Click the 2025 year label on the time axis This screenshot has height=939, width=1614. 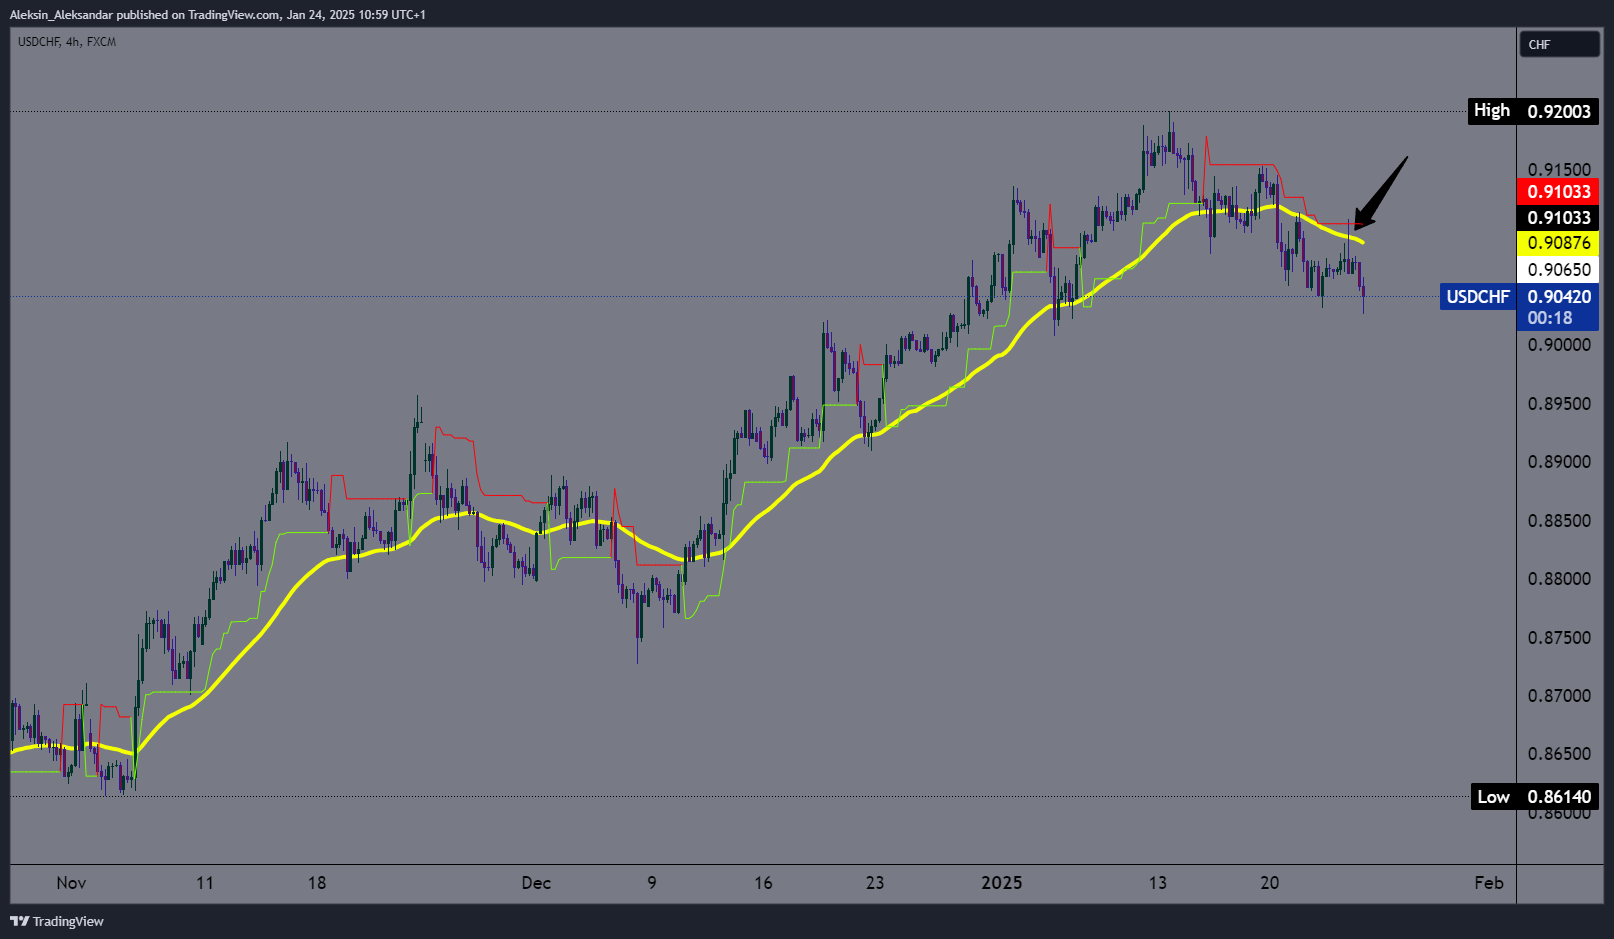[1002, 883]
